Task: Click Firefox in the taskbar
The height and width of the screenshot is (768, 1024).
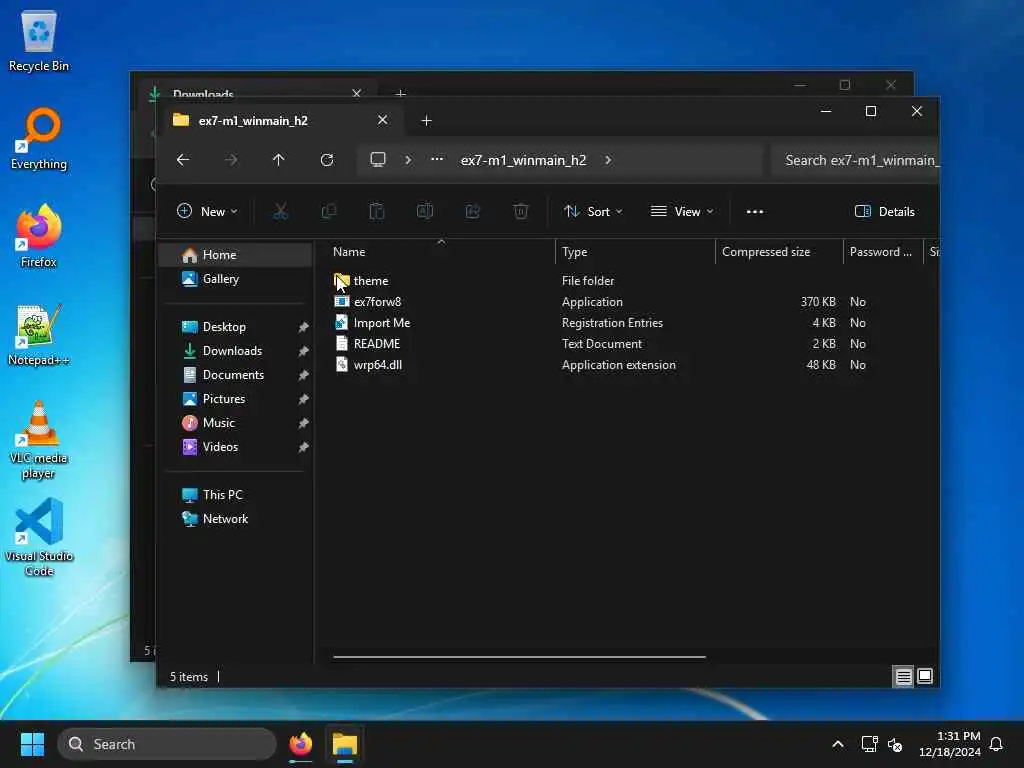Action: coord(300,744)
